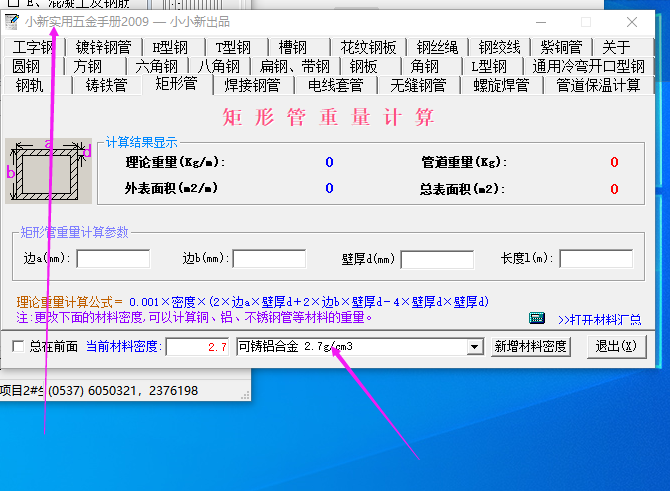
Task: Click the 外表面积(m2/m) result value
Action: click(329, 188)
